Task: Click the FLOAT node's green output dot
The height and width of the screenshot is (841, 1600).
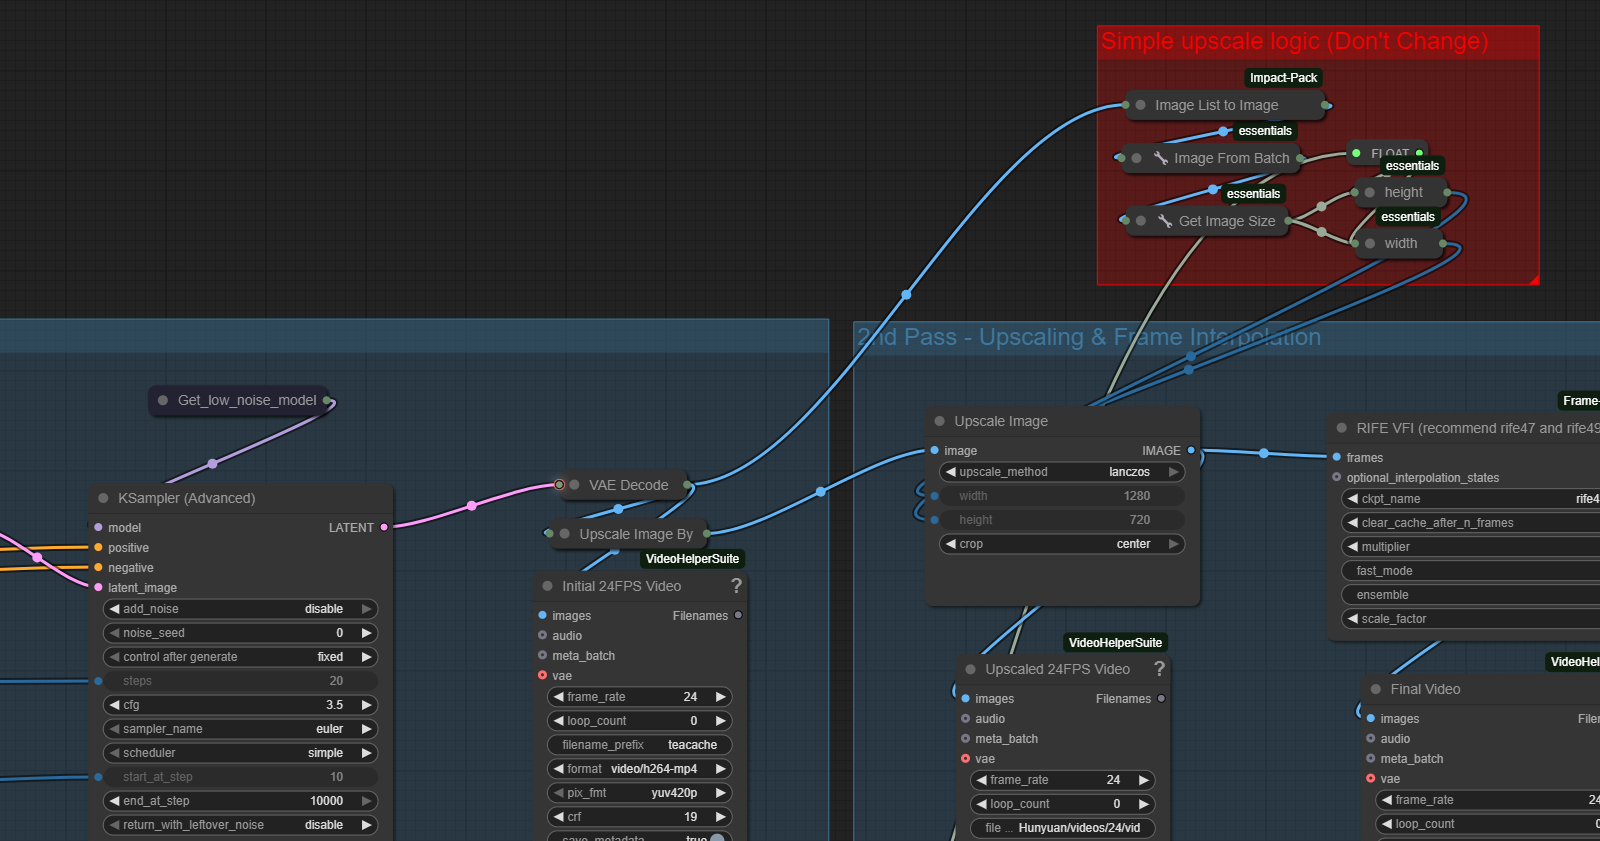Action: 1419,153
